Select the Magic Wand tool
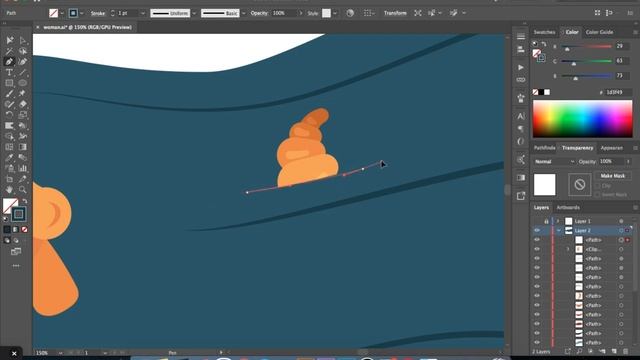The width and height of the screenshot is (640, 360). (x=9, y=51)
